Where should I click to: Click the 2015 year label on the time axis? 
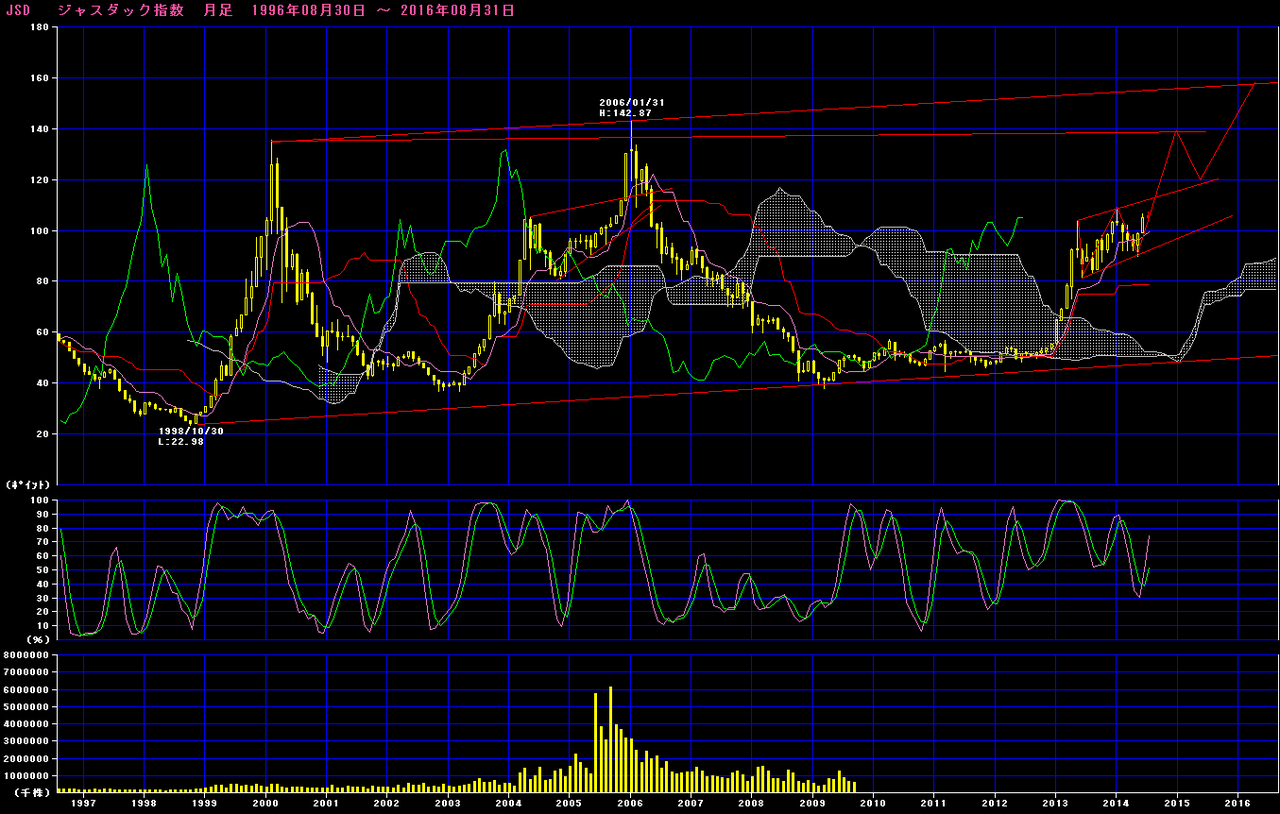(x=1177, y=802)
